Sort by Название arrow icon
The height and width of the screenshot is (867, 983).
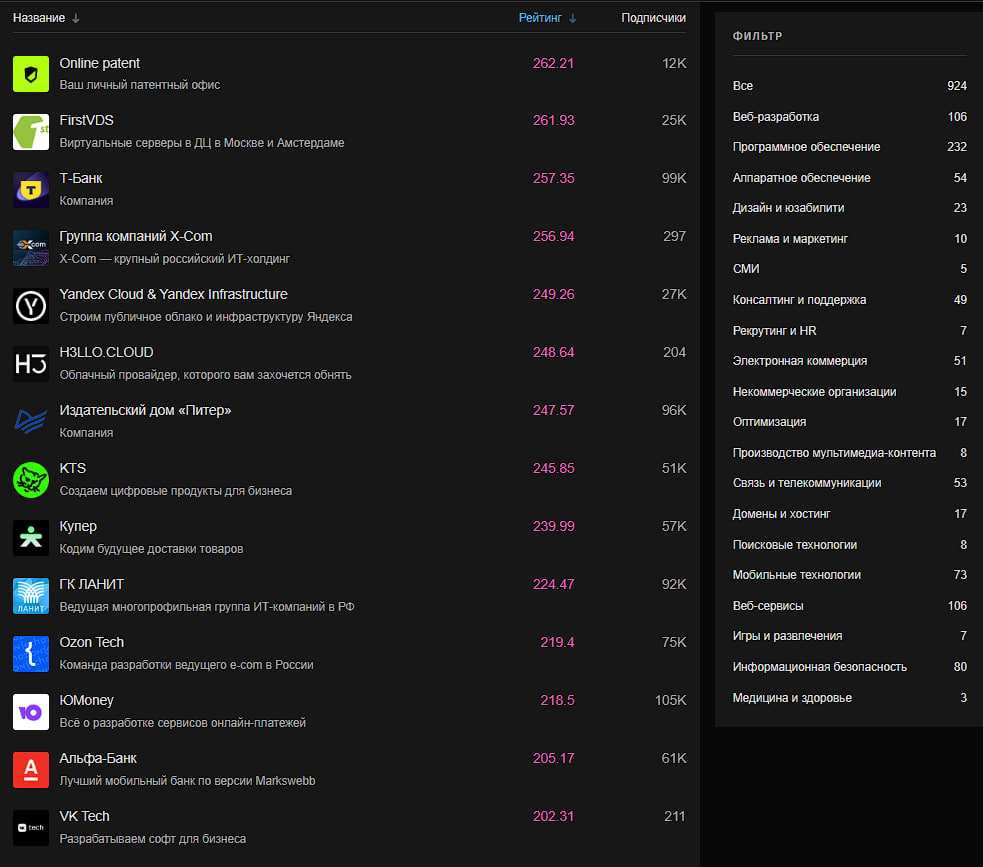click(x=76, y=18)
